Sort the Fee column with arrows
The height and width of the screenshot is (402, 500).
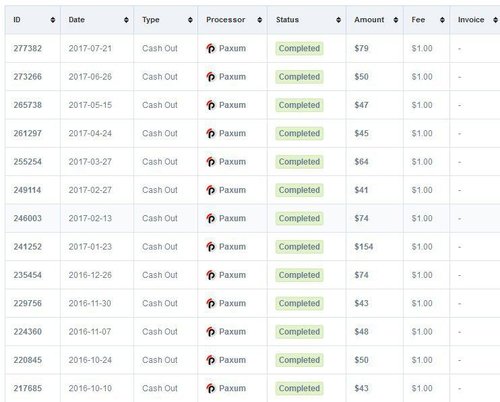pos(442,20)
